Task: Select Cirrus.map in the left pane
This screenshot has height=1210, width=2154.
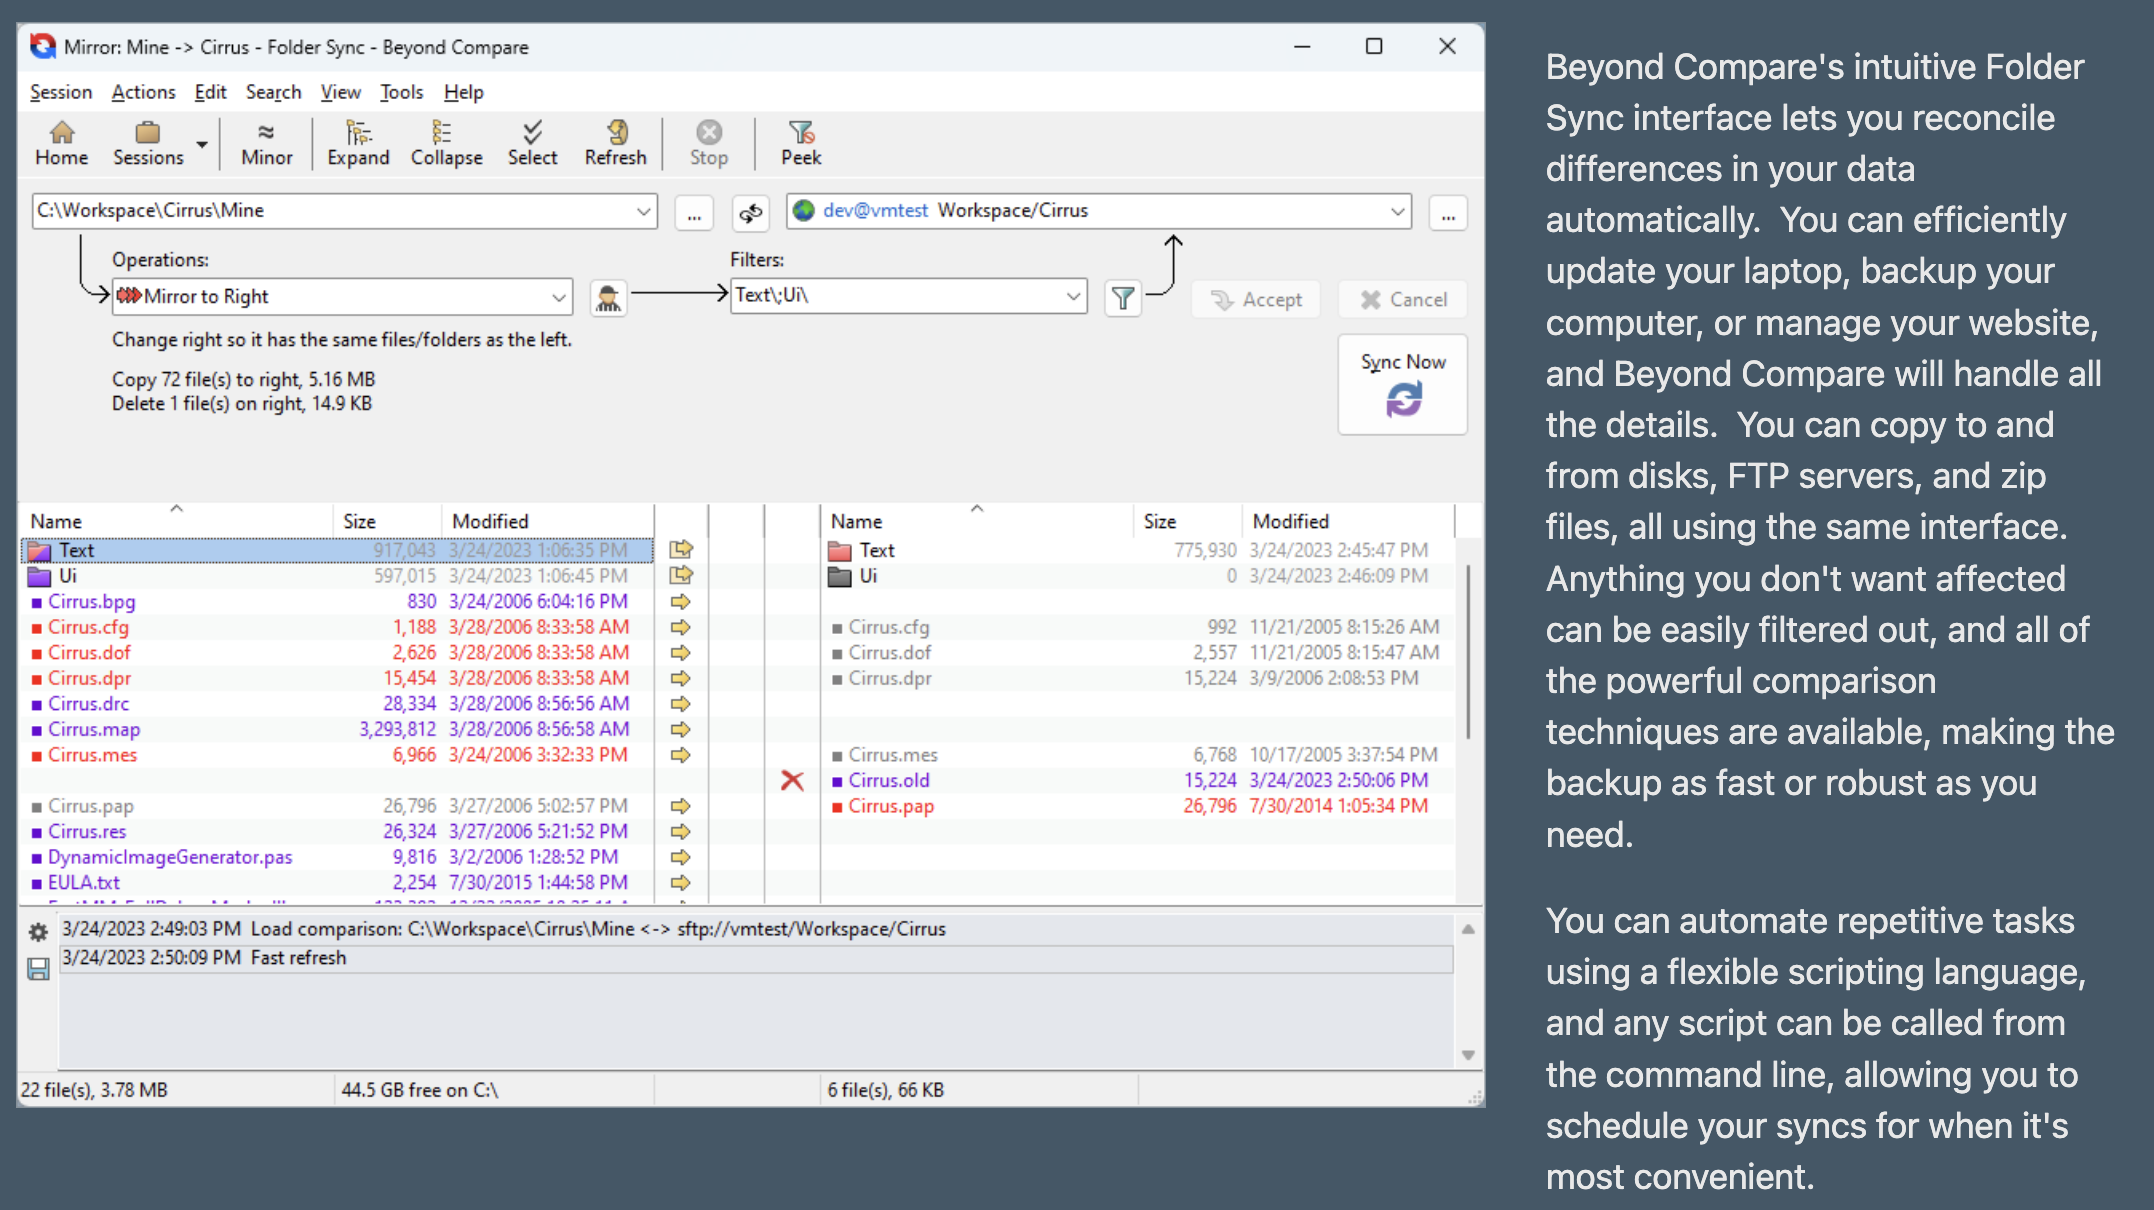Action: tap(94, 730)
